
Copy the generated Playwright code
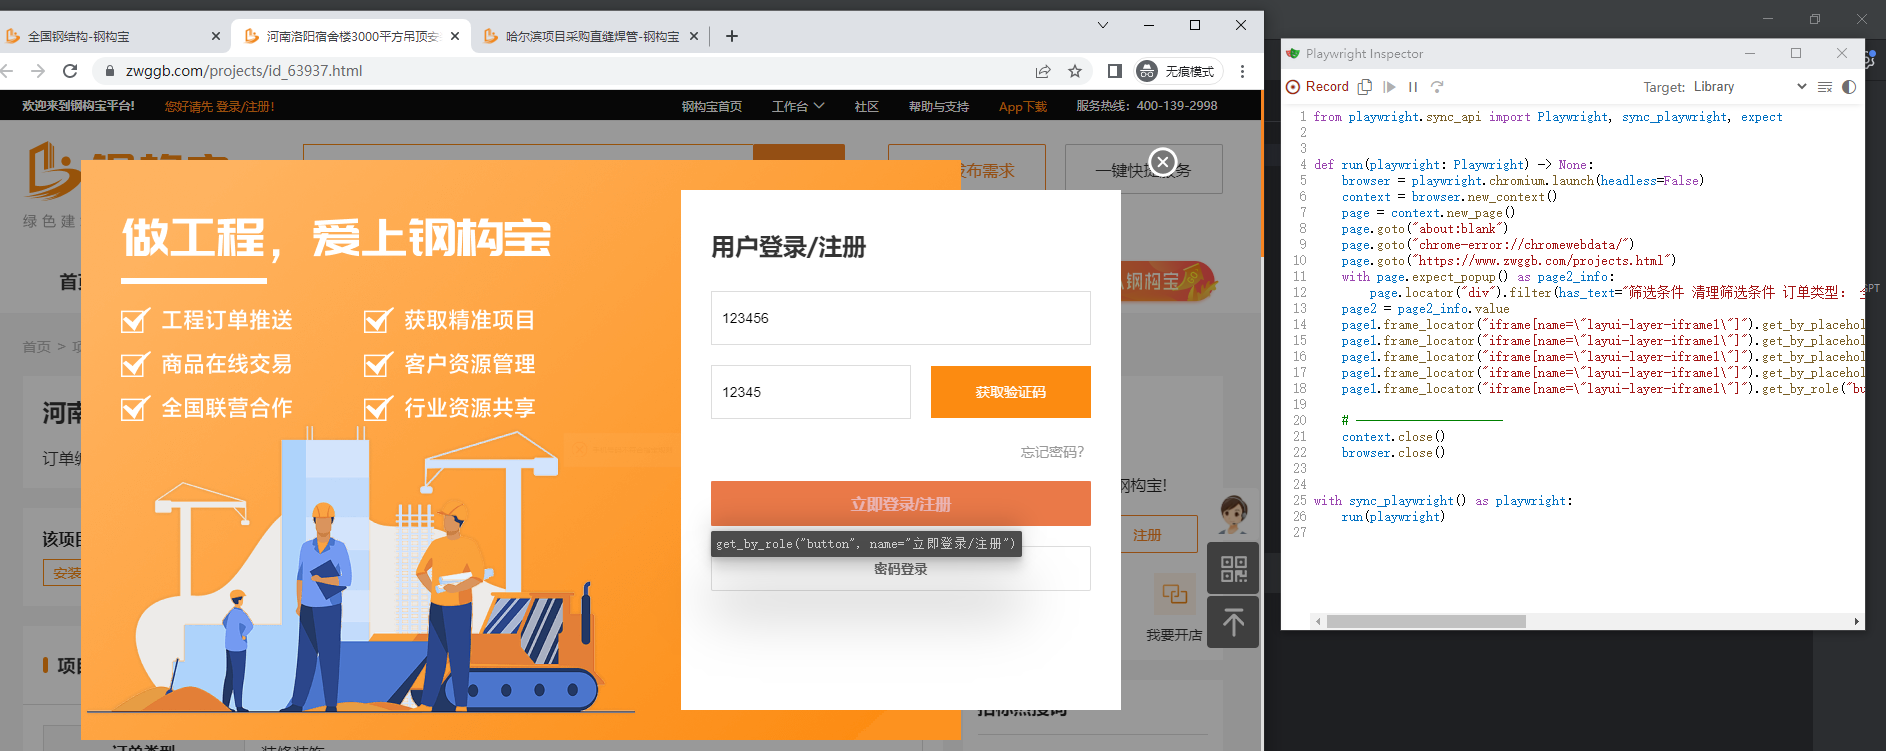1365,87
